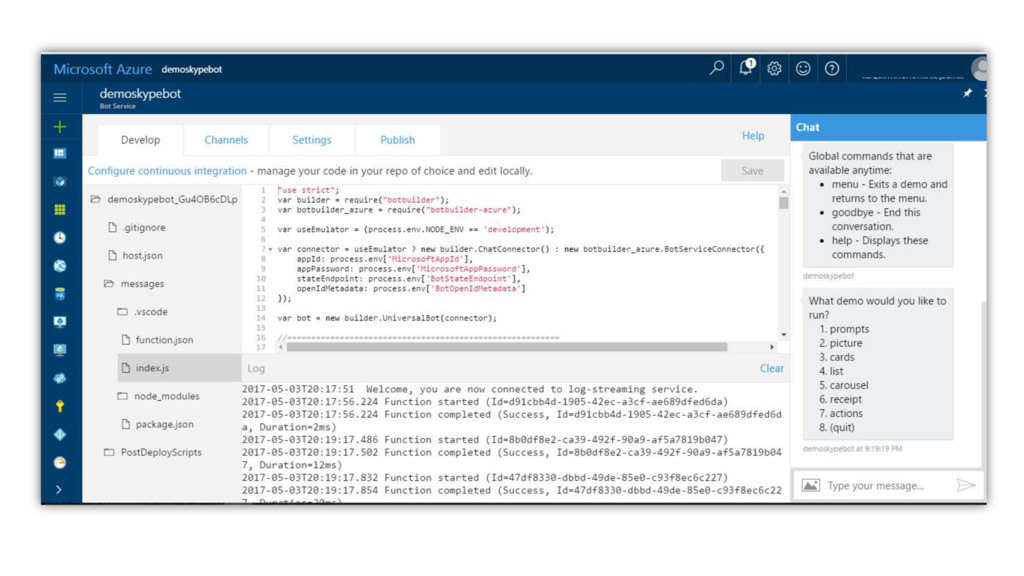Screen dimensions: 1024x576
Task: Click the chat panel vertical scrollbar
Action: tap(984, 385)
